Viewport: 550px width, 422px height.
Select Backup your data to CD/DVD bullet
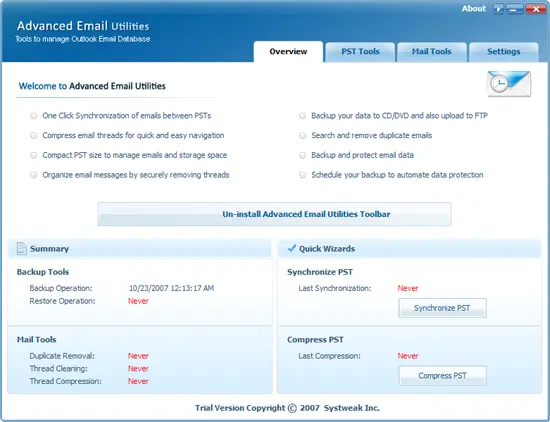pyautogui.click(x=302, y=116)
